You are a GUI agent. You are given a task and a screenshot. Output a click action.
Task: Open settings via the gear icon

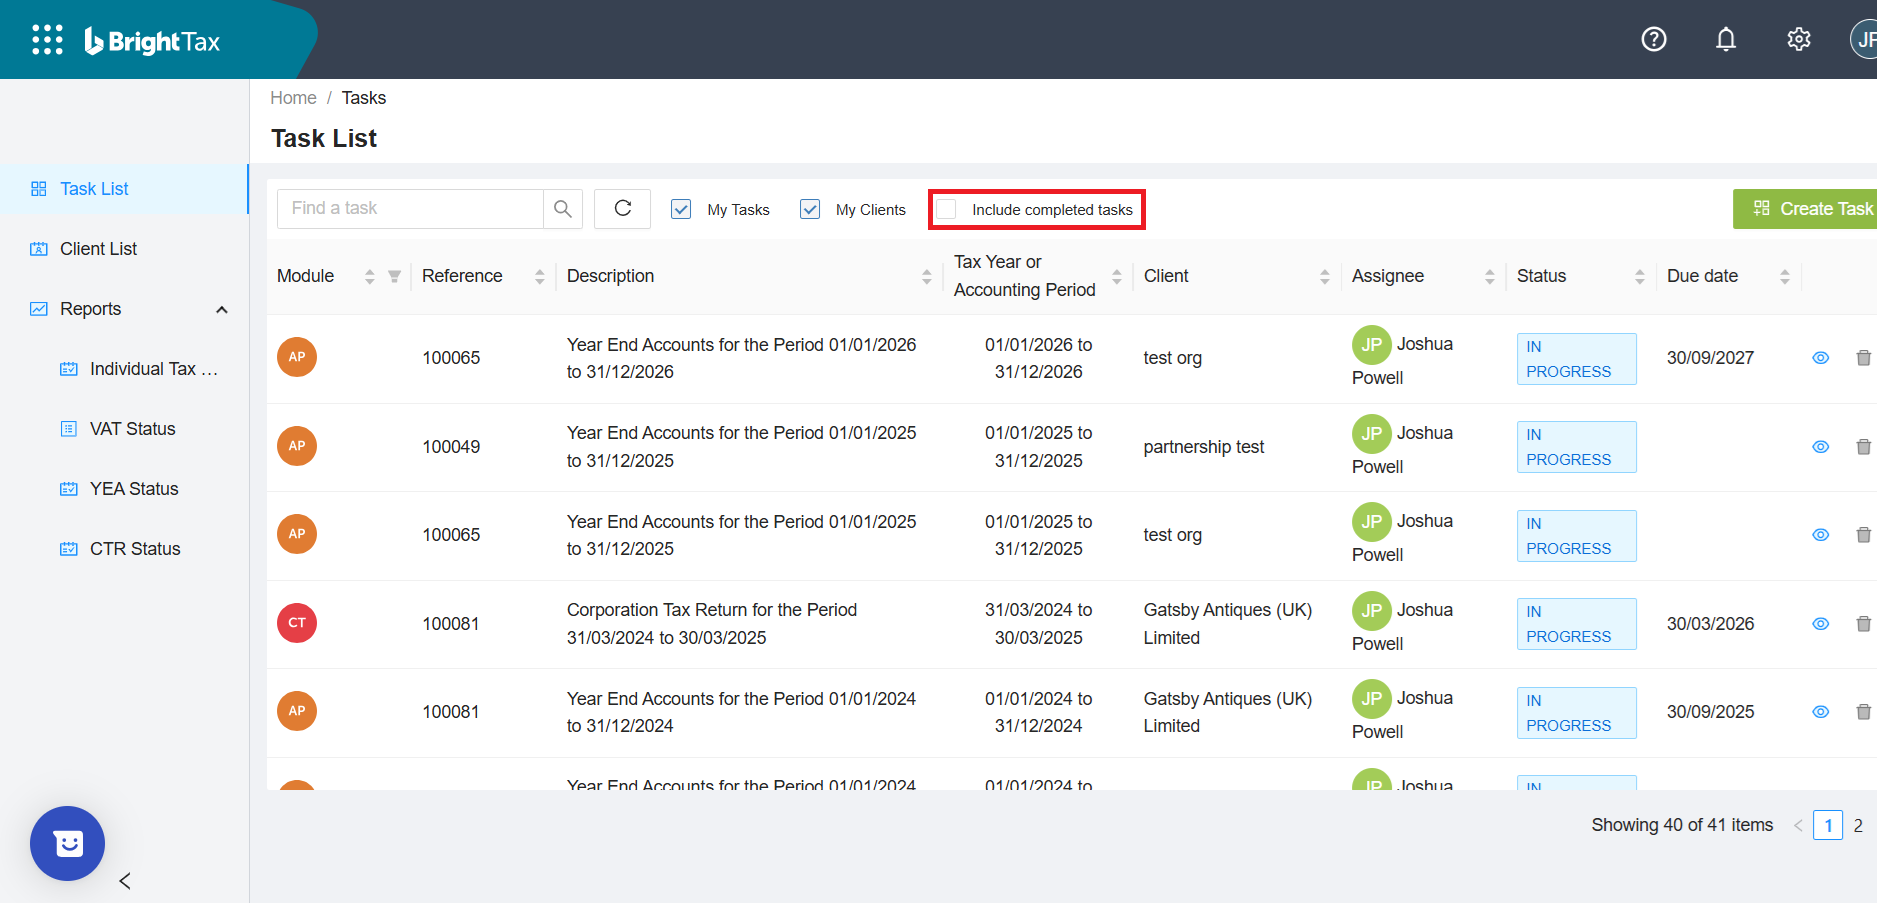(1798, 39)
